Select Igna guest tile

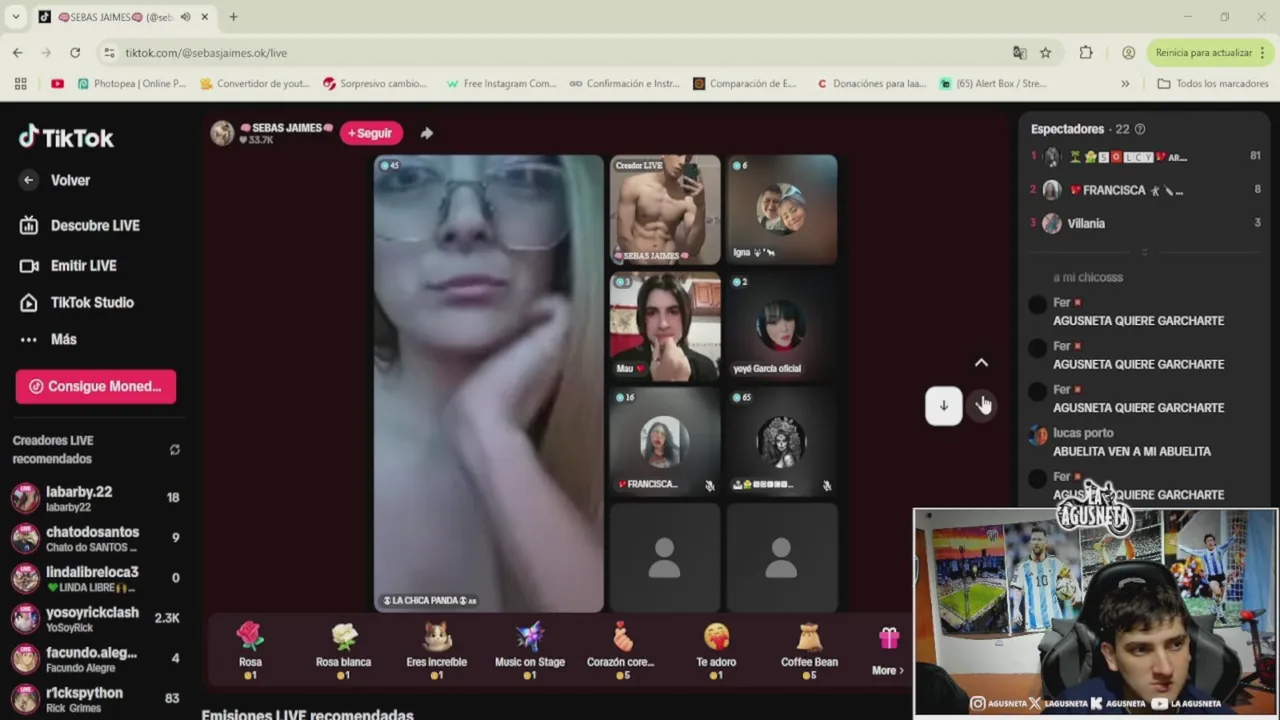[x=782, y=210]
